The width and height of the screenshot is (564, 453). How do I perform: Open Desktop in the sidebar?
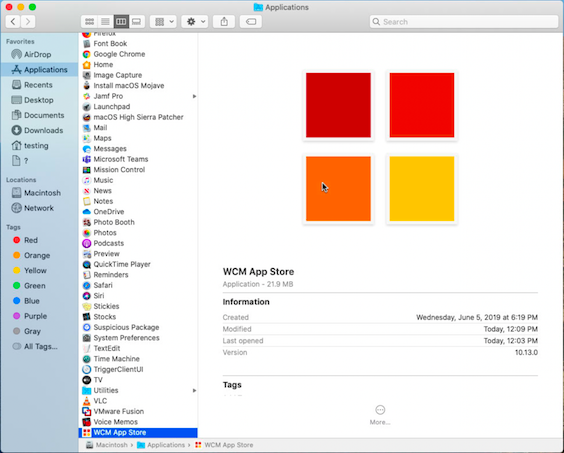(x=39, y=100)
